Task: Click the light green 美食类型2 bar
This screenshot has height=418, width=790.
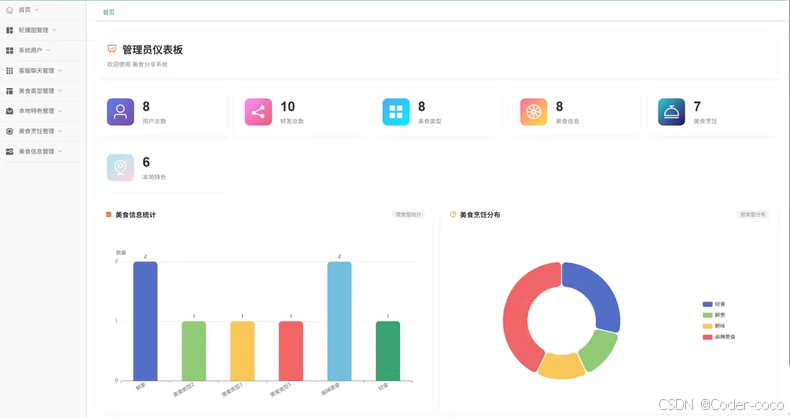Action: [194, 351]
